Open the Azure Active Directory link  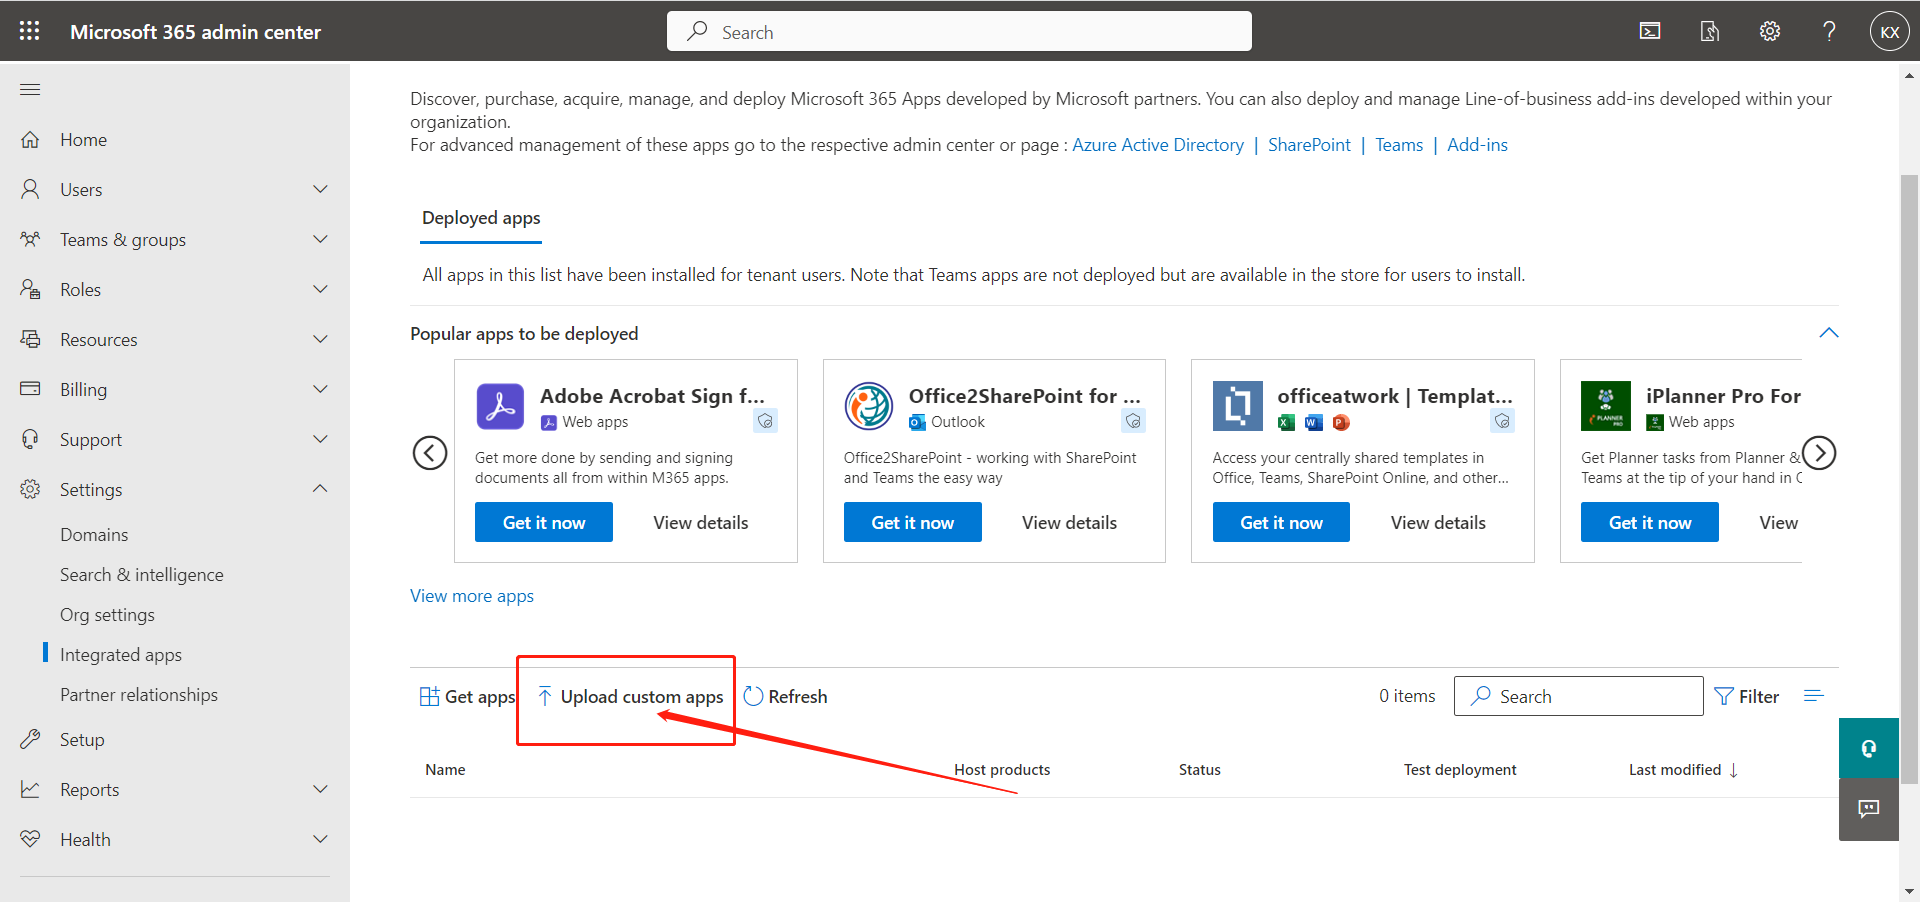click(1158, 145)
